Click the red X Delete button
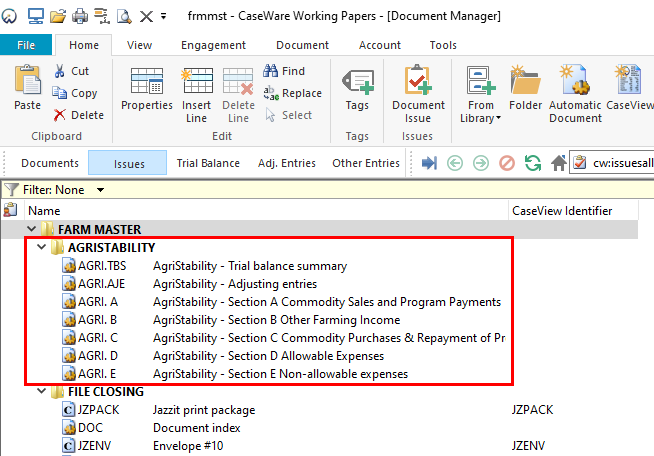 [78, 115]
